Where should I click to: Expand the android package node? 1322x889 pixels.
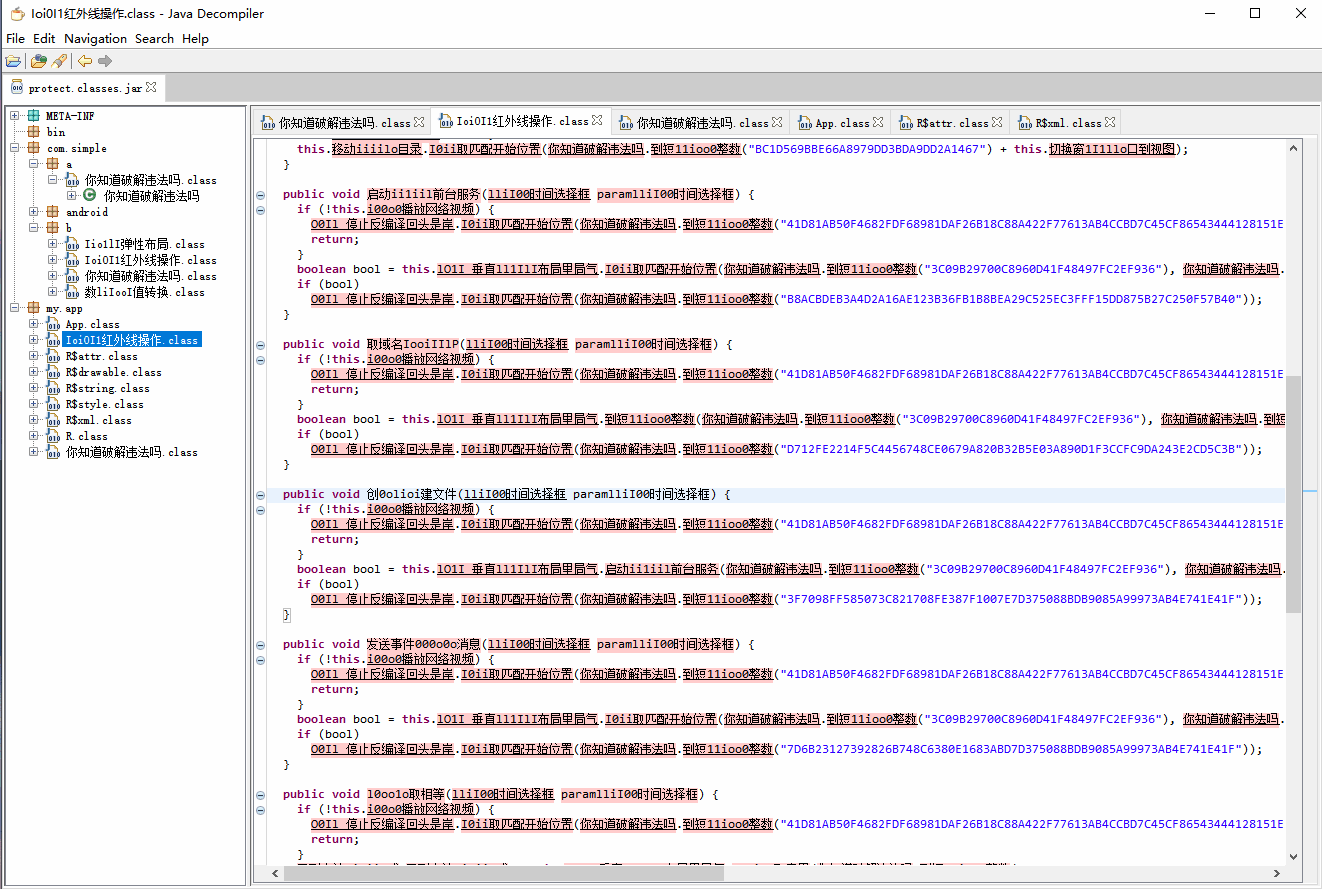click(34, 212)
